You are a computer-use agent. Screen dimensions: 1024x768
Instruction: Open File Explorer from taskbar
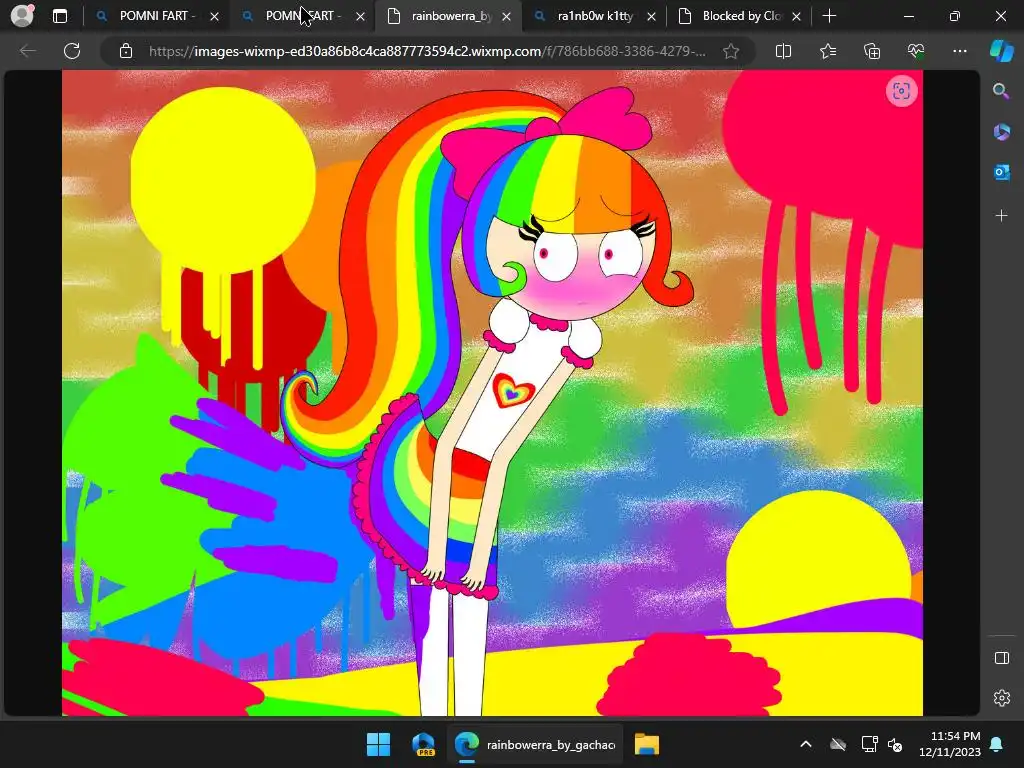coord(647,744)
